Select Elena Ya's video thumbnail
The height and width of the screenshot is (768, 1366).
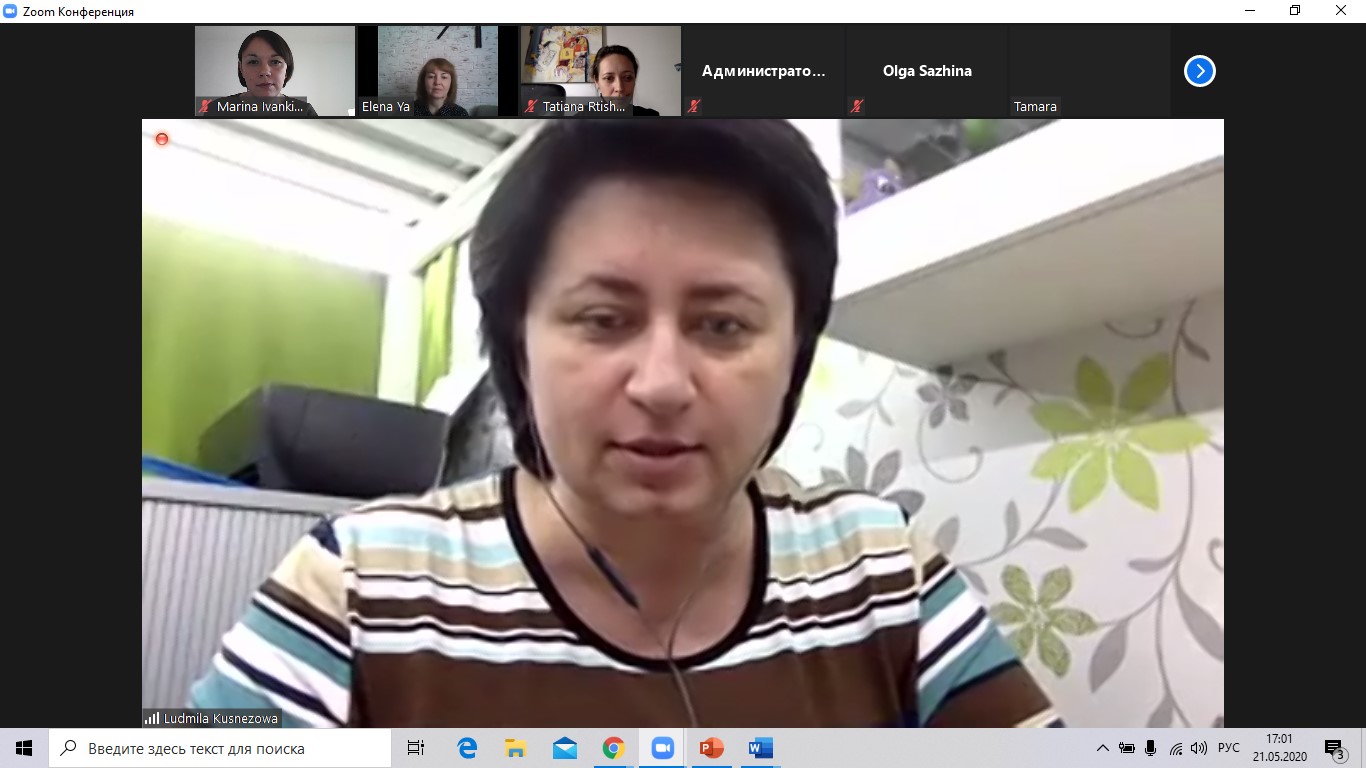click(x=438, y=71)
